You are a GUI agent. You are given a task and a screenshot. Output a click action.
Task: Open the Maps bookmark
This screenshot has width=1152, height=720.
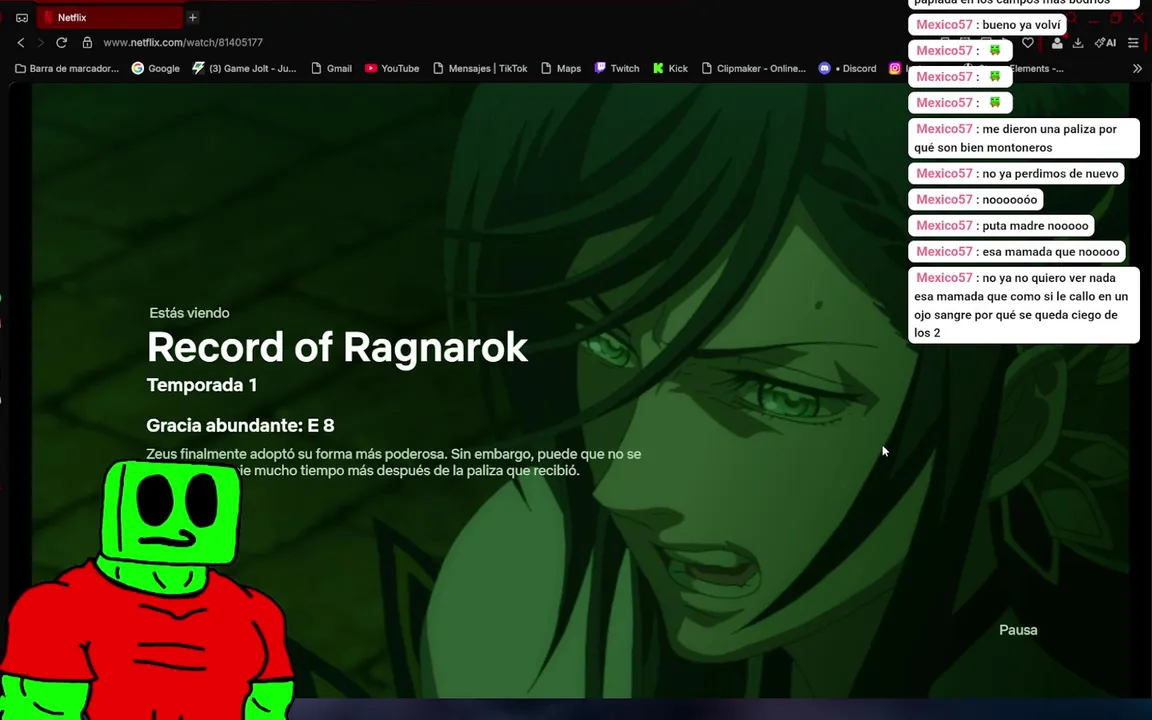pos(561,68)
